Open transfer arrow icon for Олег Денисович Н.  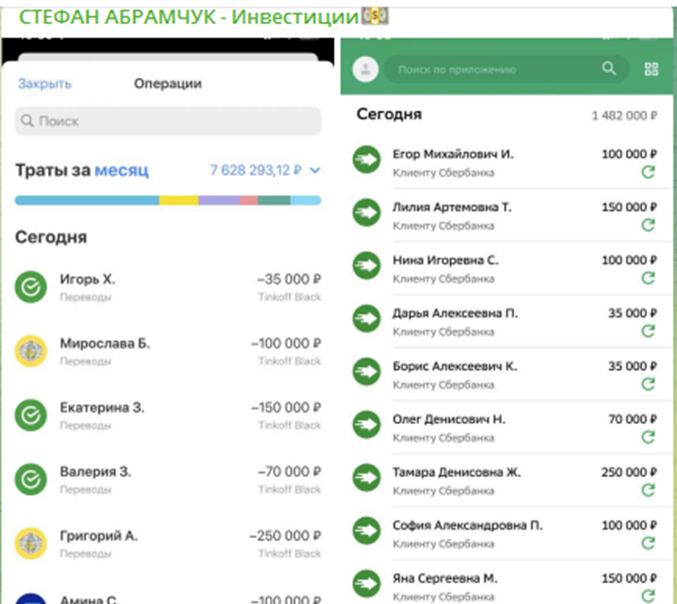(367, 424)
